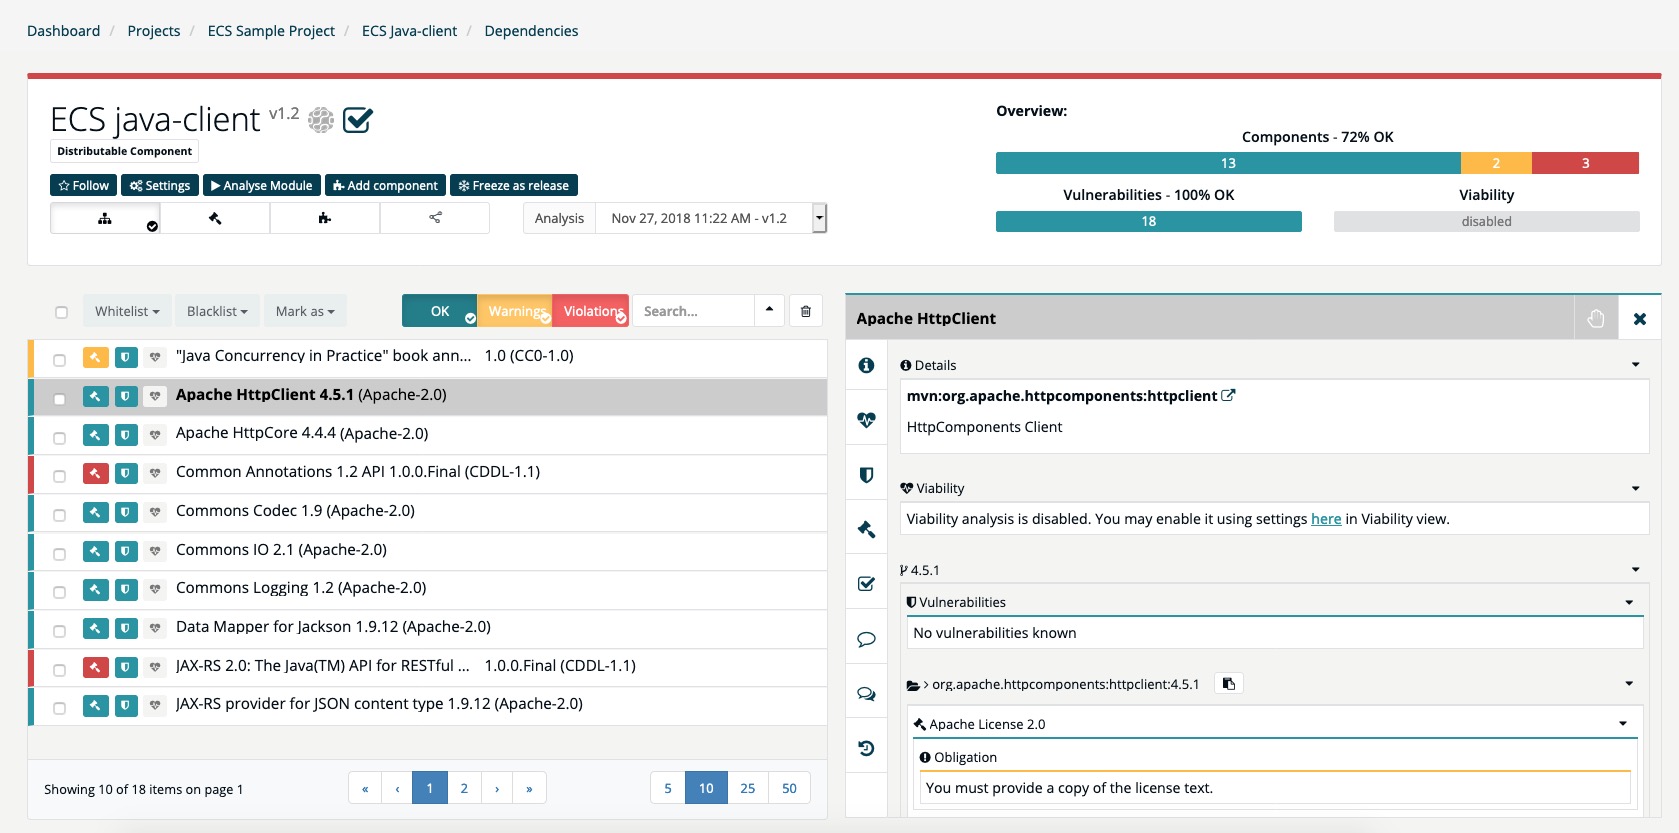Collapse the Viability section
The image size is (1679, 833).
(1636, 488)
